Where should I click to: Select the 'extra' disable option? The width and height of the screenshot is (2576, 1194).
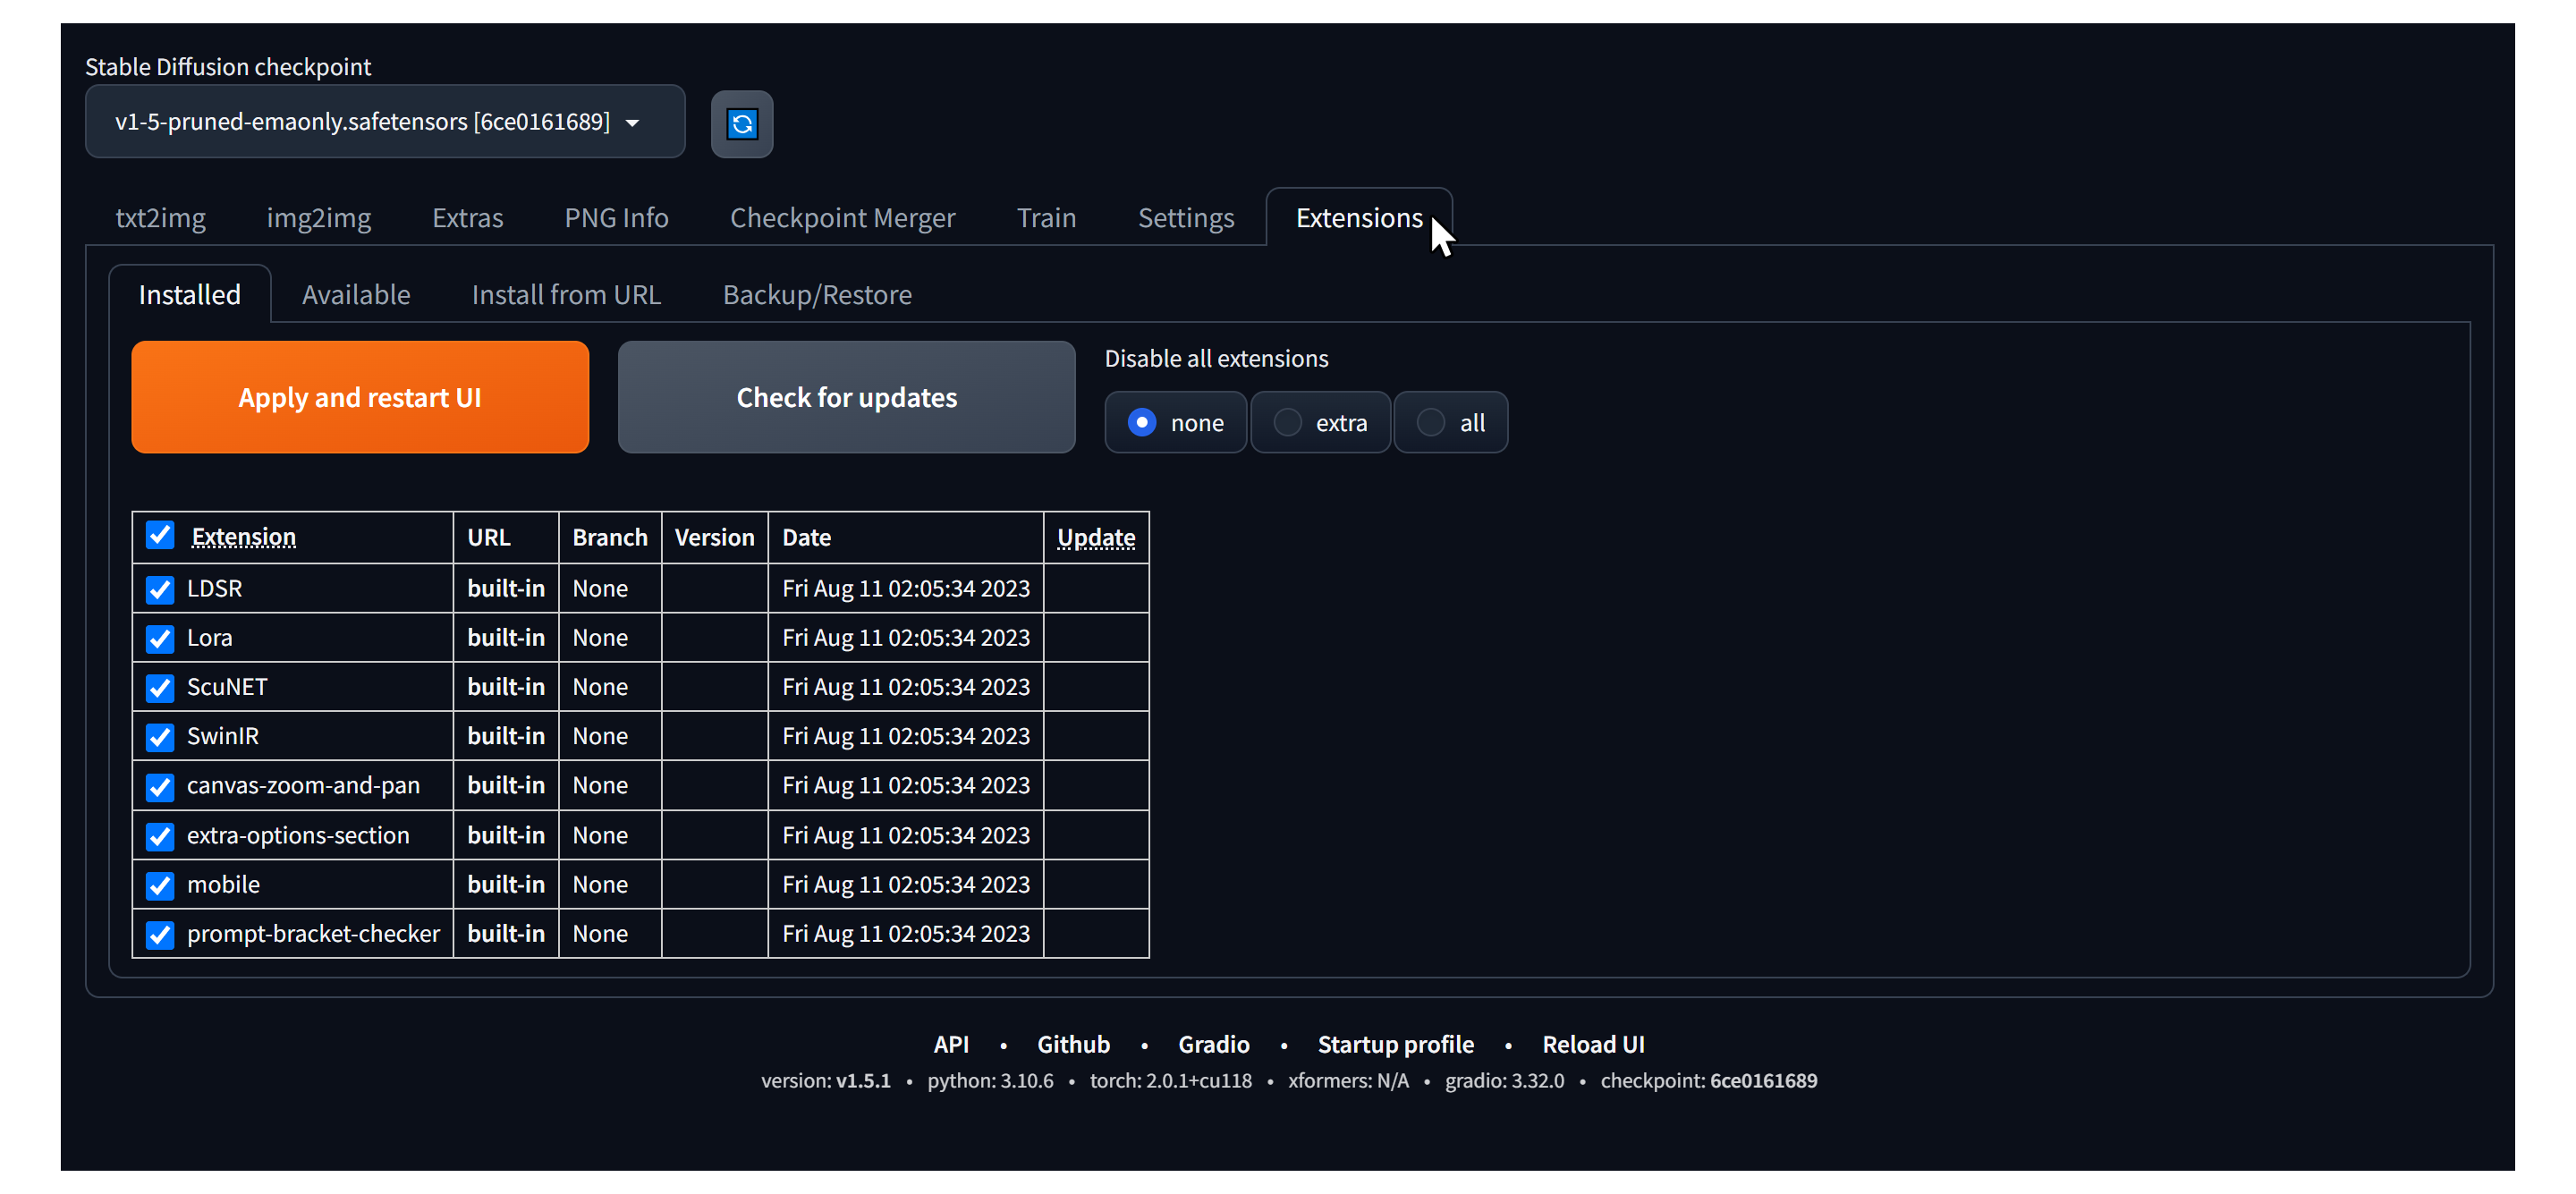coord(1321,423)
